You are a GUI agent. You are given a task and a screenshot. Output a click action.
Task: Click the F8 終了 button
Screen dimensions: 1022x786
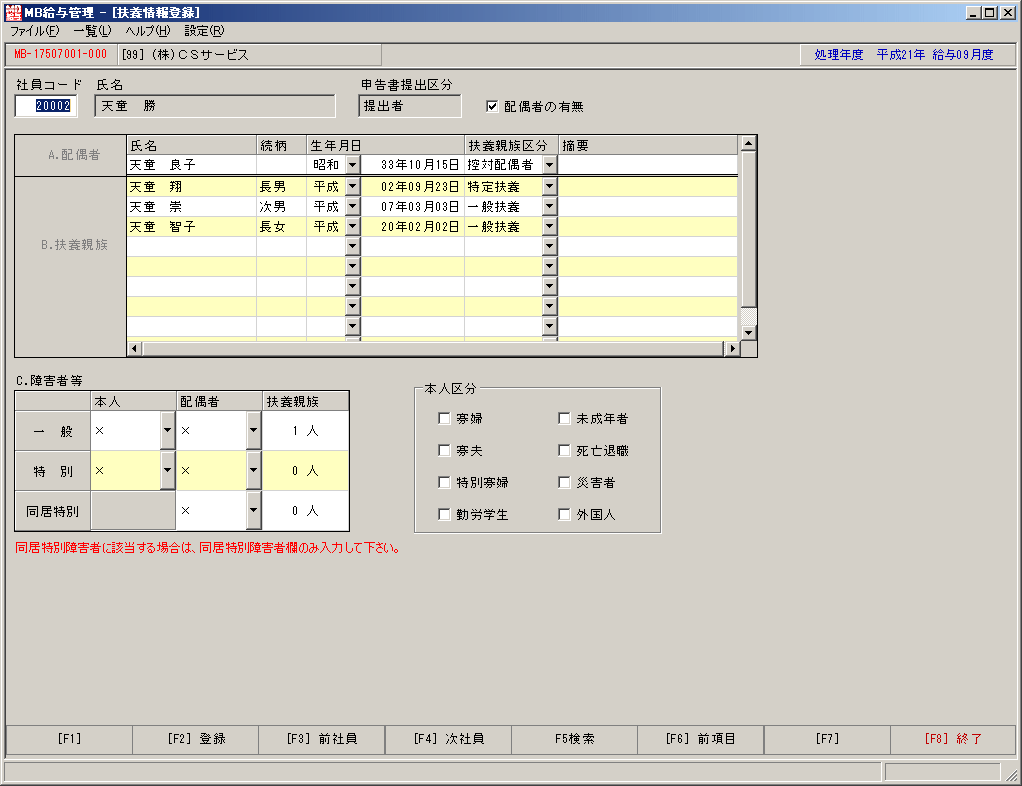click(x=953, y=739)
